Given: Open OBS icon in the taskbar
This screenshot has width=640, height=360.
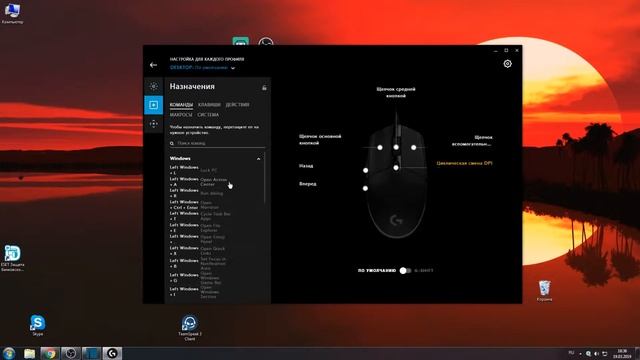Looking at the screenshot, I should pyautogui.click(x=71, y=353).
